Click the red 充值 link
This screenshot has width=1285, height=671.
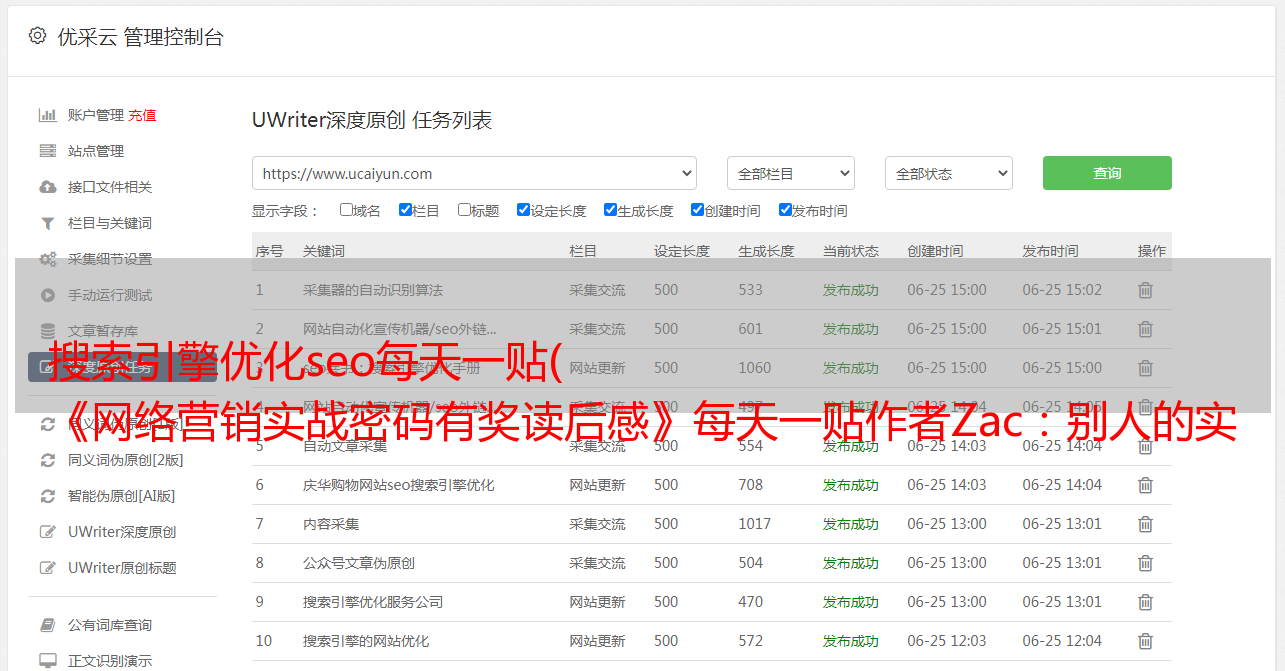pos(142,115)
